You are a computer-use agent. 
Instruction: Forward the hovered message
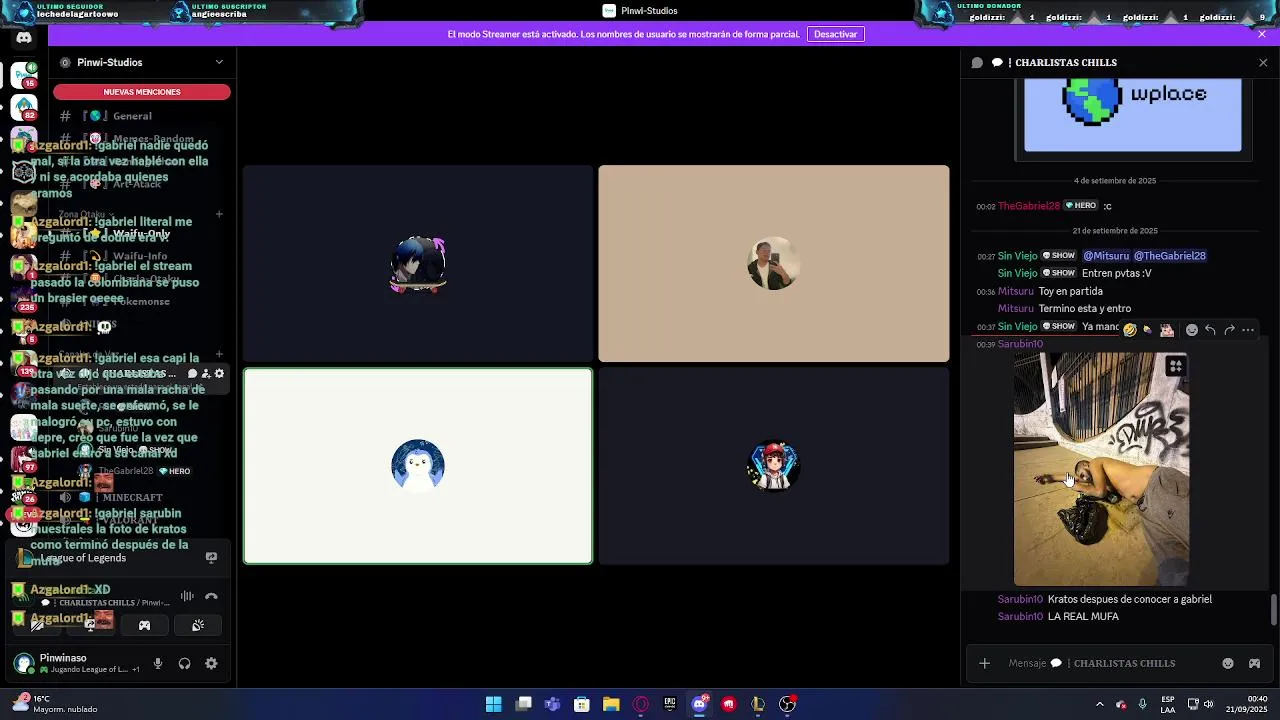coord(1229,330)
